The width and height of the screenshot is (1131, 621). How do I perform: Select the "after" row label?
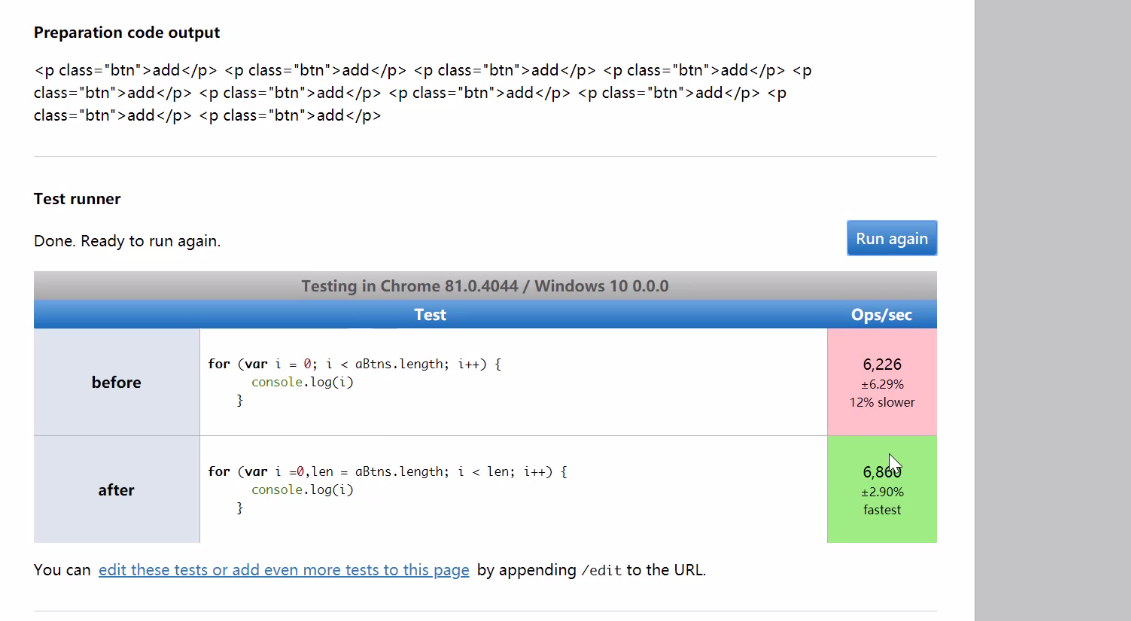pos(116,489)
